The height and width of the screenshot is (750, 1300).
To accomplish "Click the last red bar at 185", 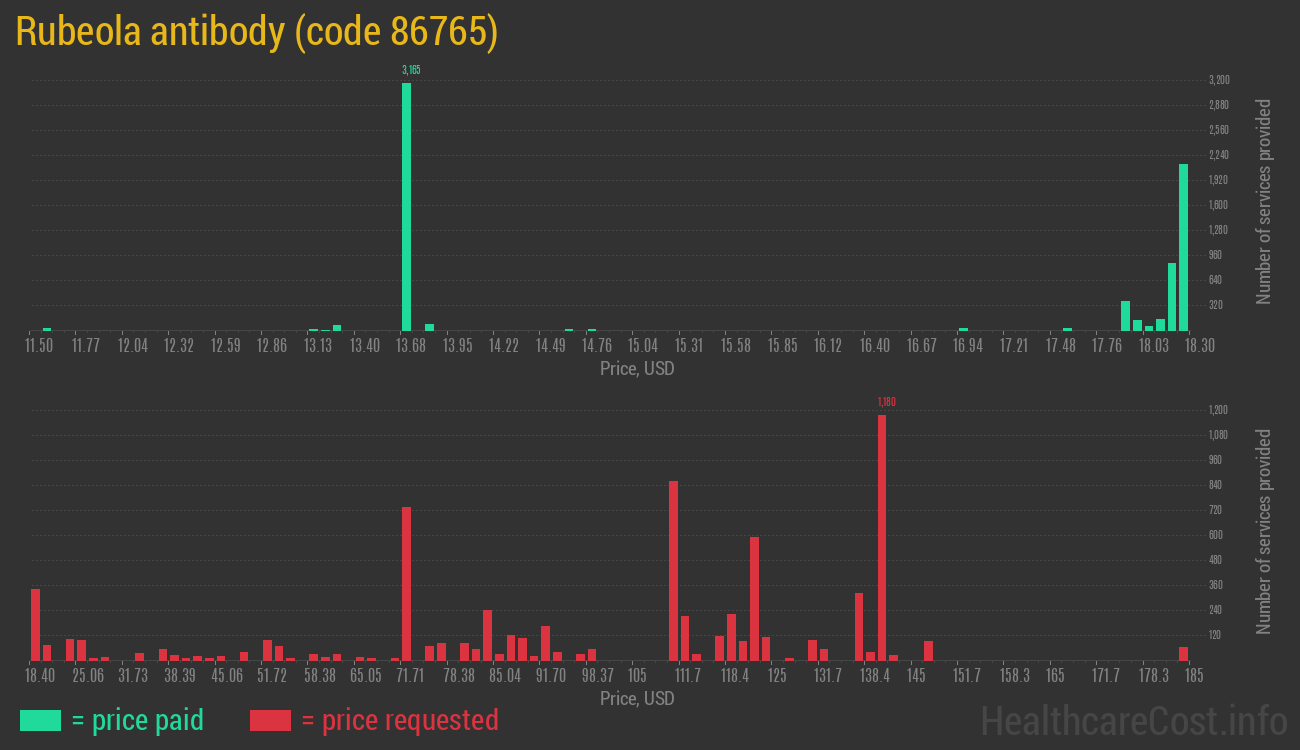I will (1183, 653).
